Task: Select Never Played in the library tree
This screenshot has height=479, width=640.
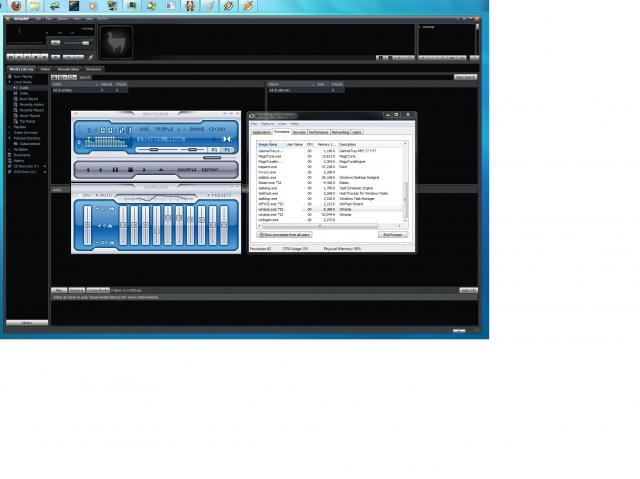Action: pyautogui.click(x=29, y=115)
